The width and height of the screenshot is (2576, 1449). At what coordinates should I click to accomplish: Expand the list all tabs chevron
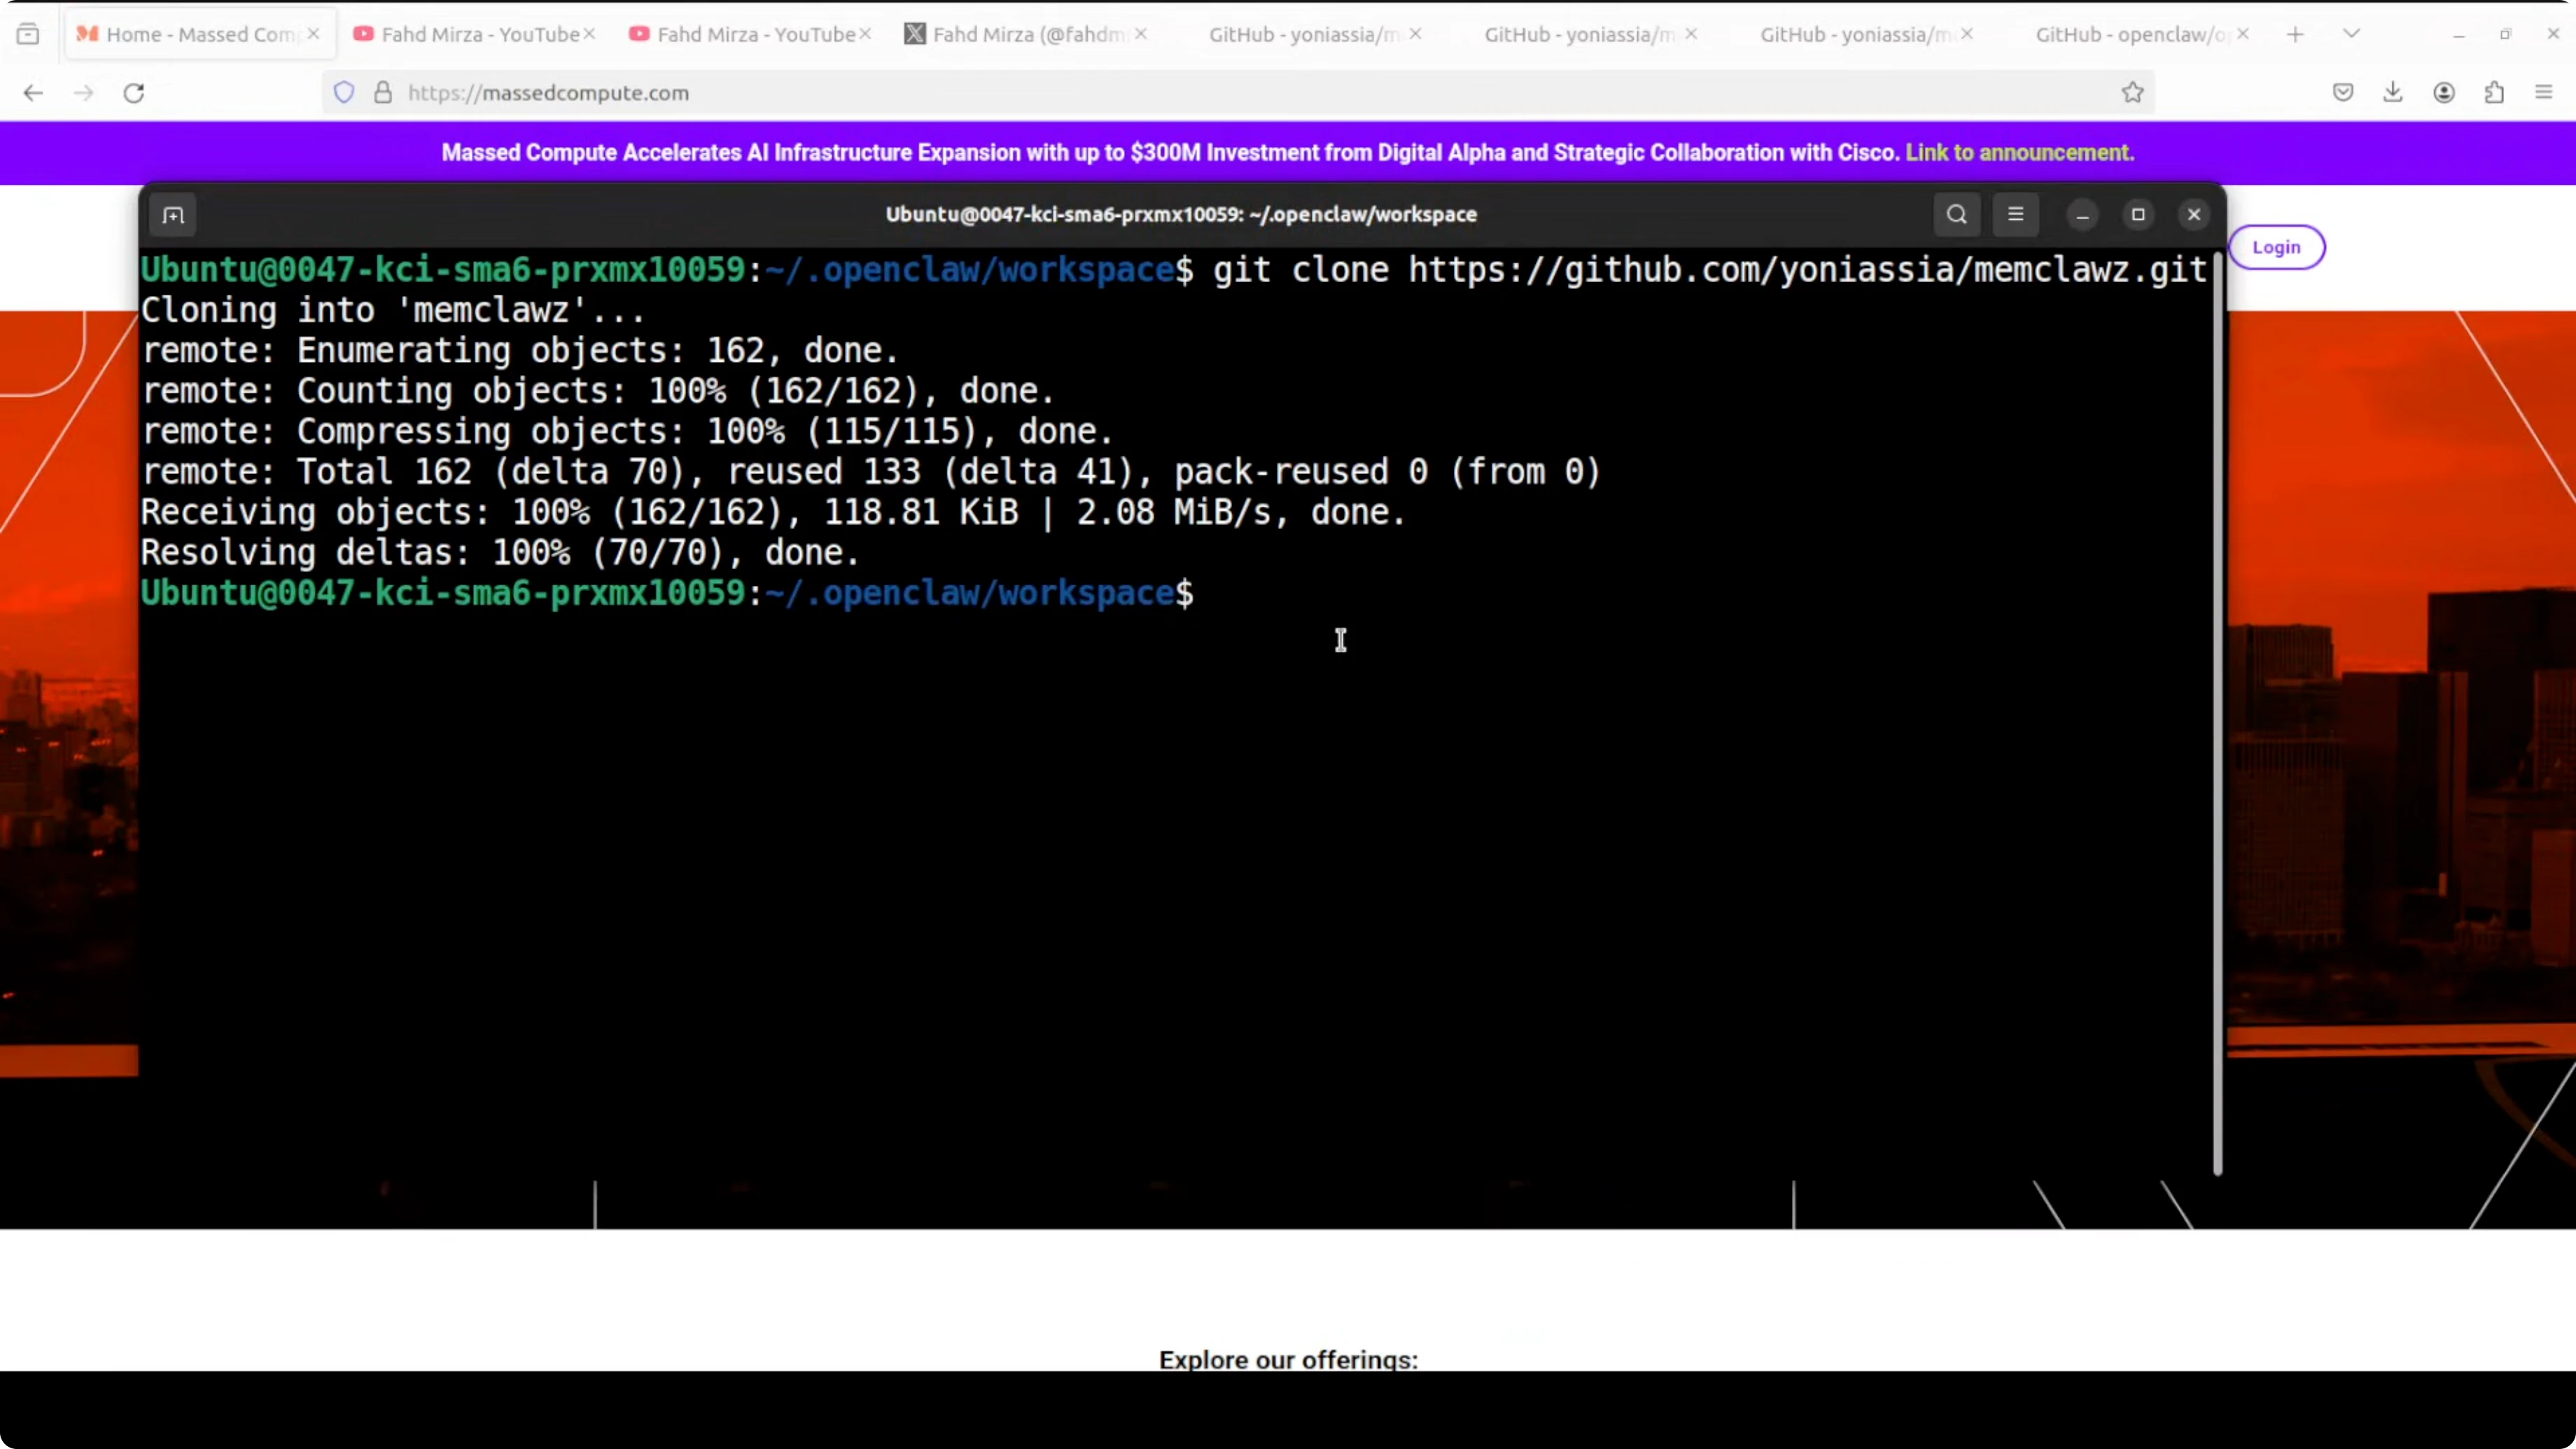(2351, 34)
